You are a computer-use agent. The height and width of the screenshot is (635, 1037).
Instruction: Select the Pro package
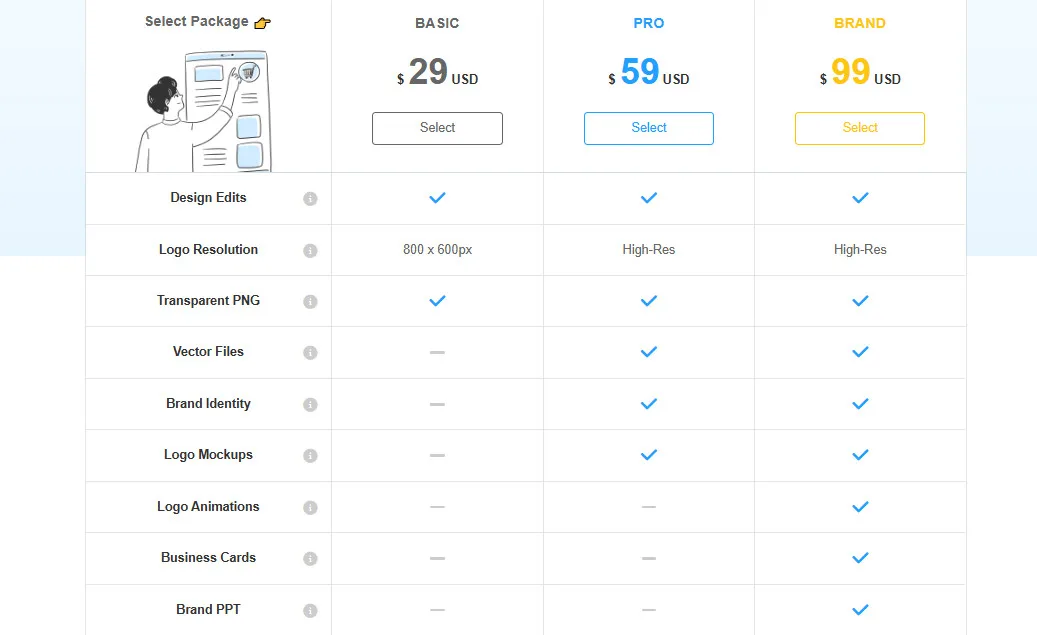pyautogui.click(x=648, y=128)
